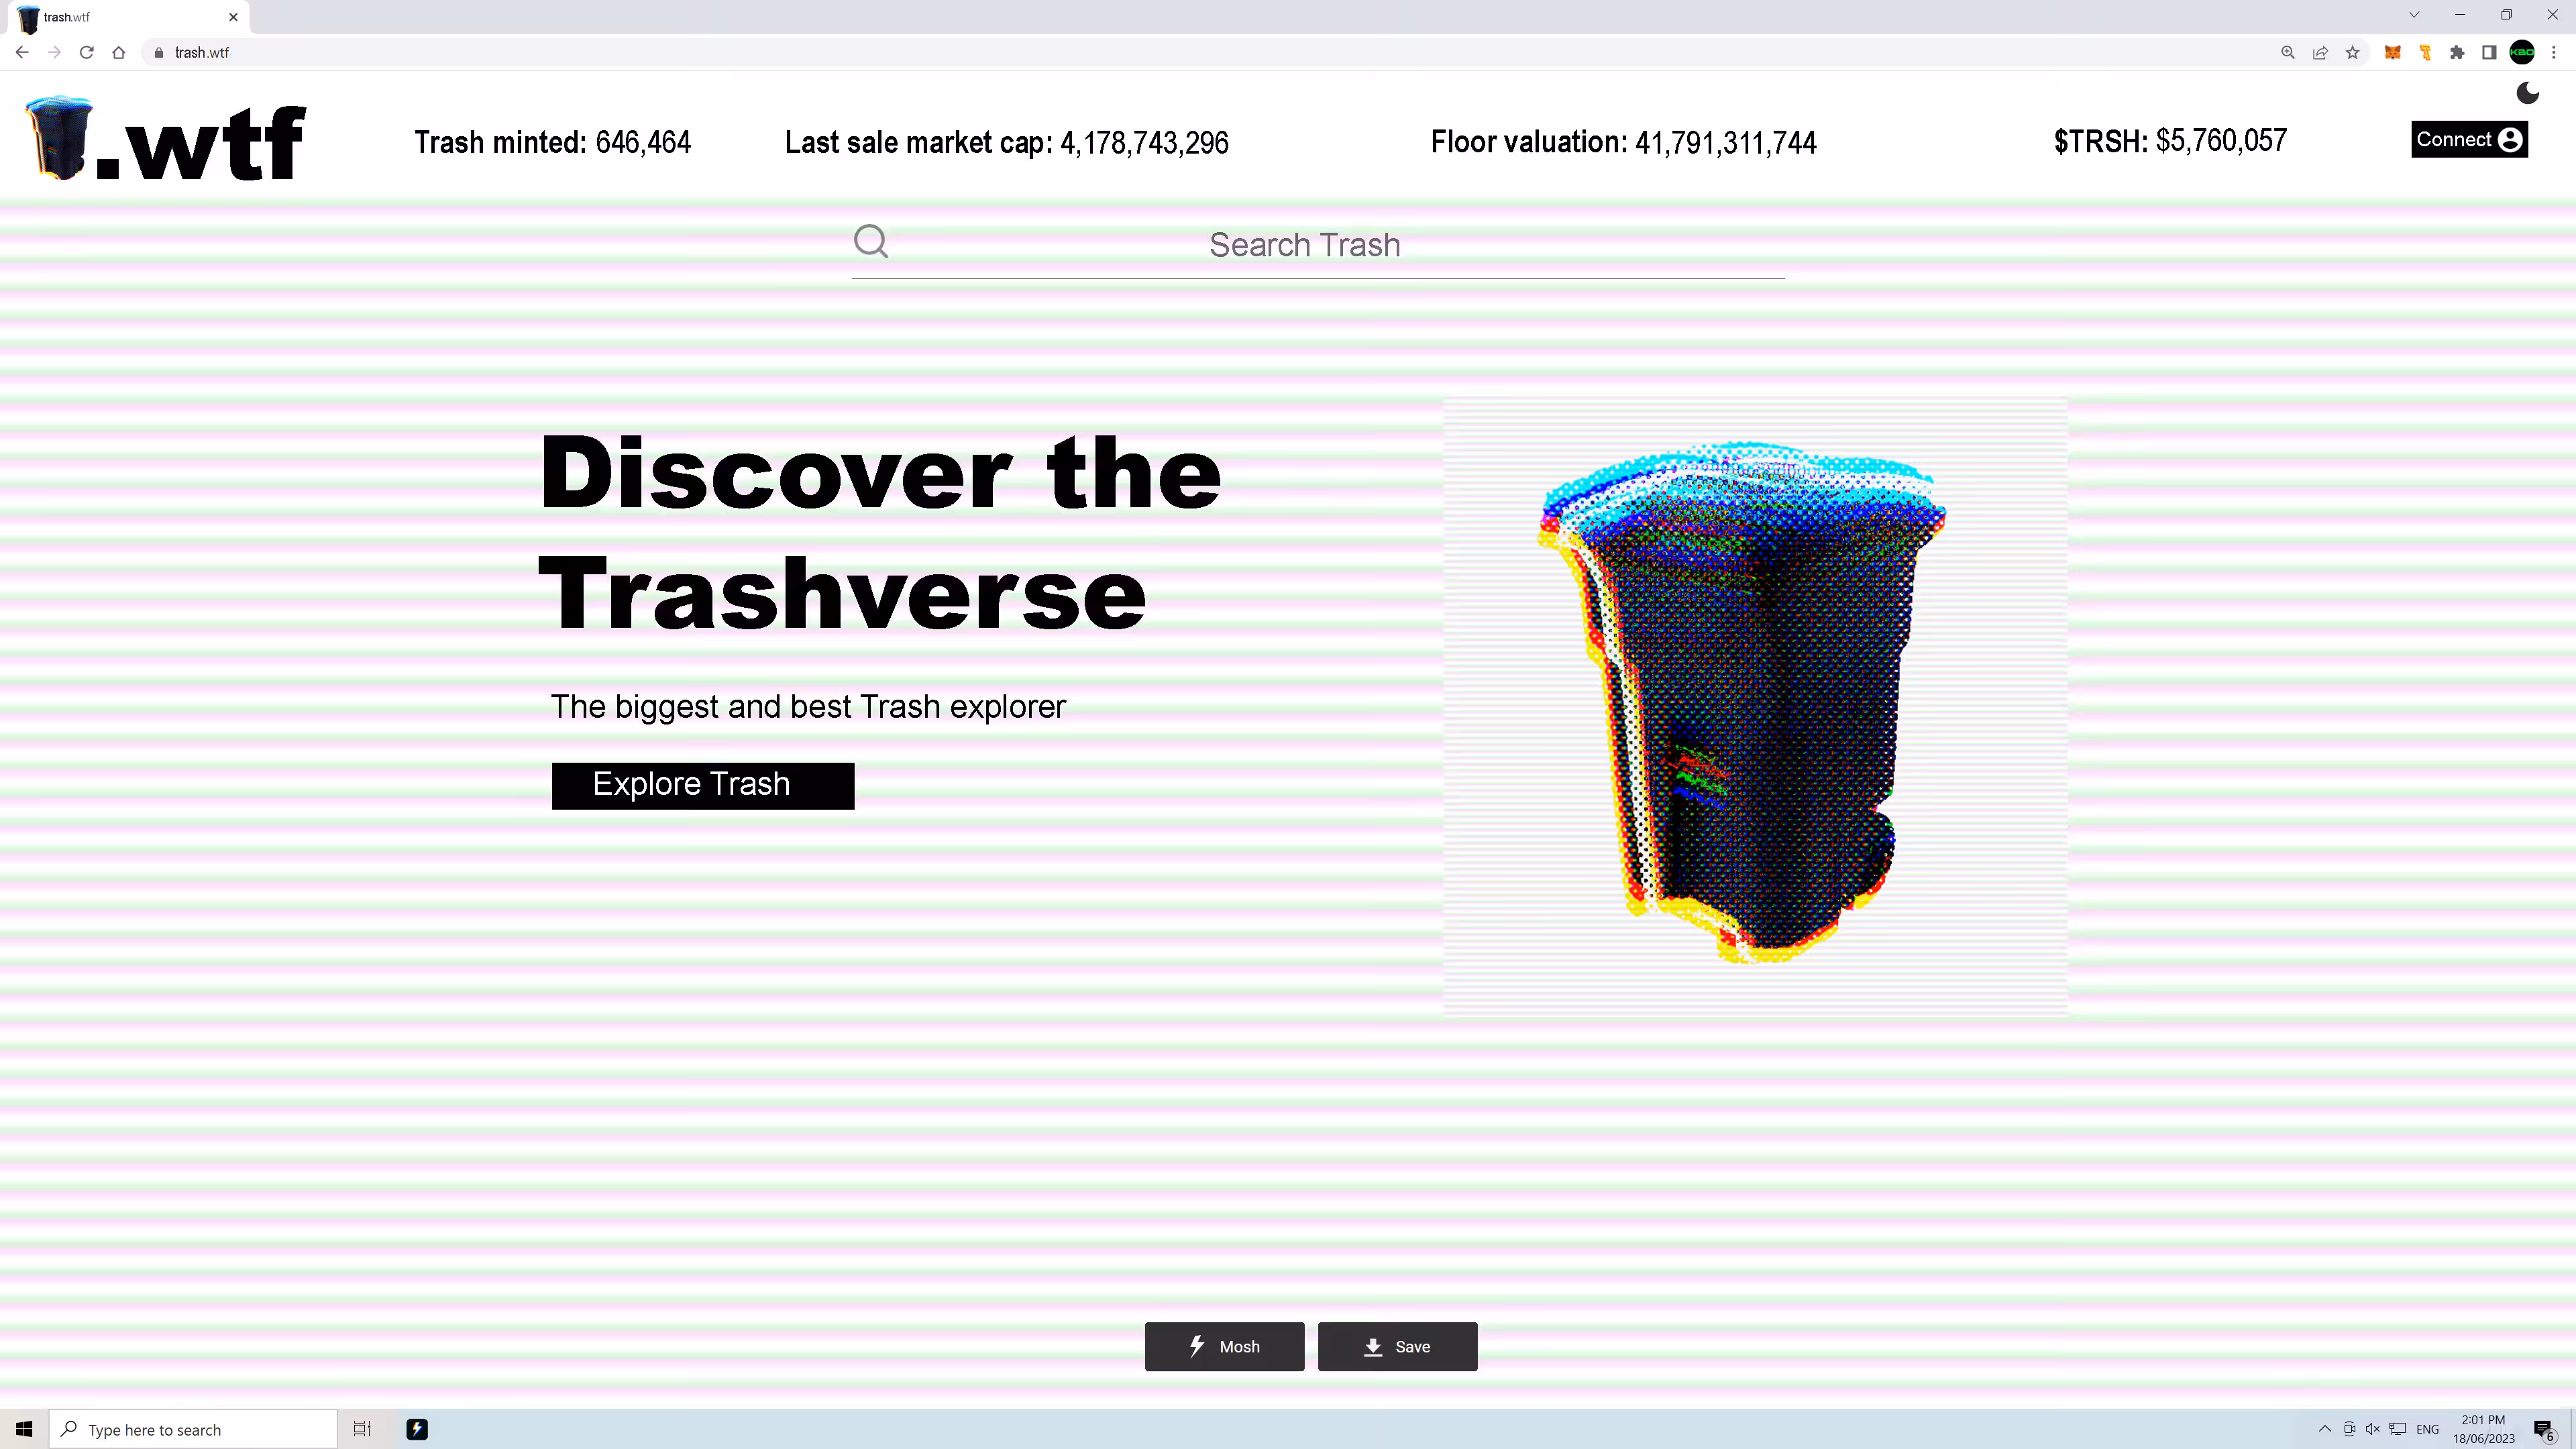This screenshot has height=1449, width=2576.
Task: Open the browser zoom magnifier icon
Action: [2287, 52]
